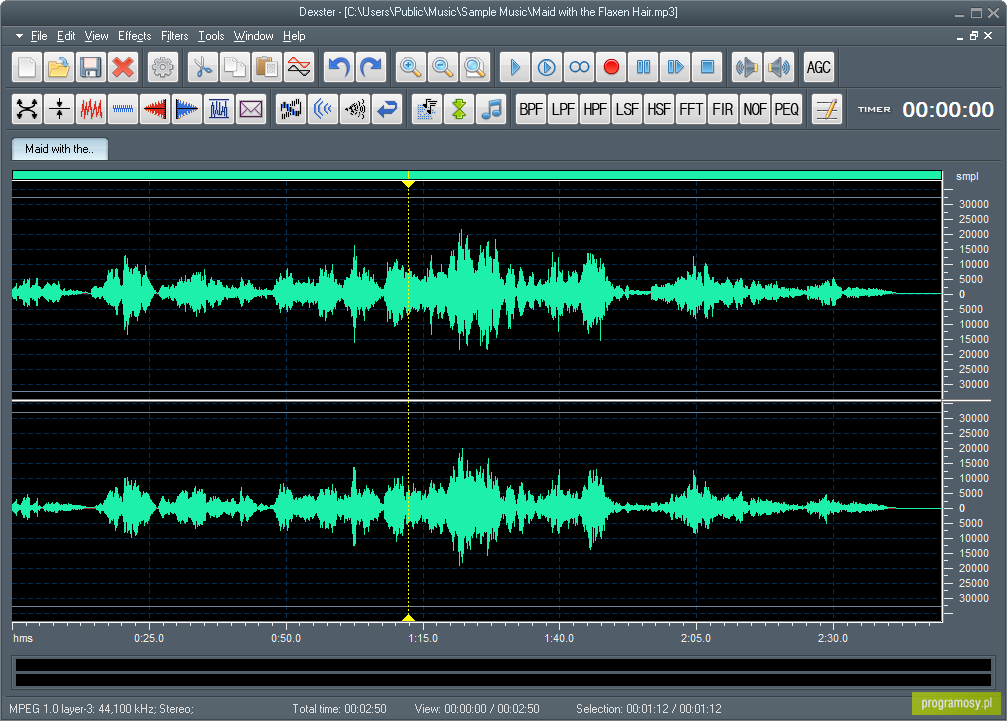1007x721 pixels.
Task: Open the Tools menu
Action: coord(211,36)
